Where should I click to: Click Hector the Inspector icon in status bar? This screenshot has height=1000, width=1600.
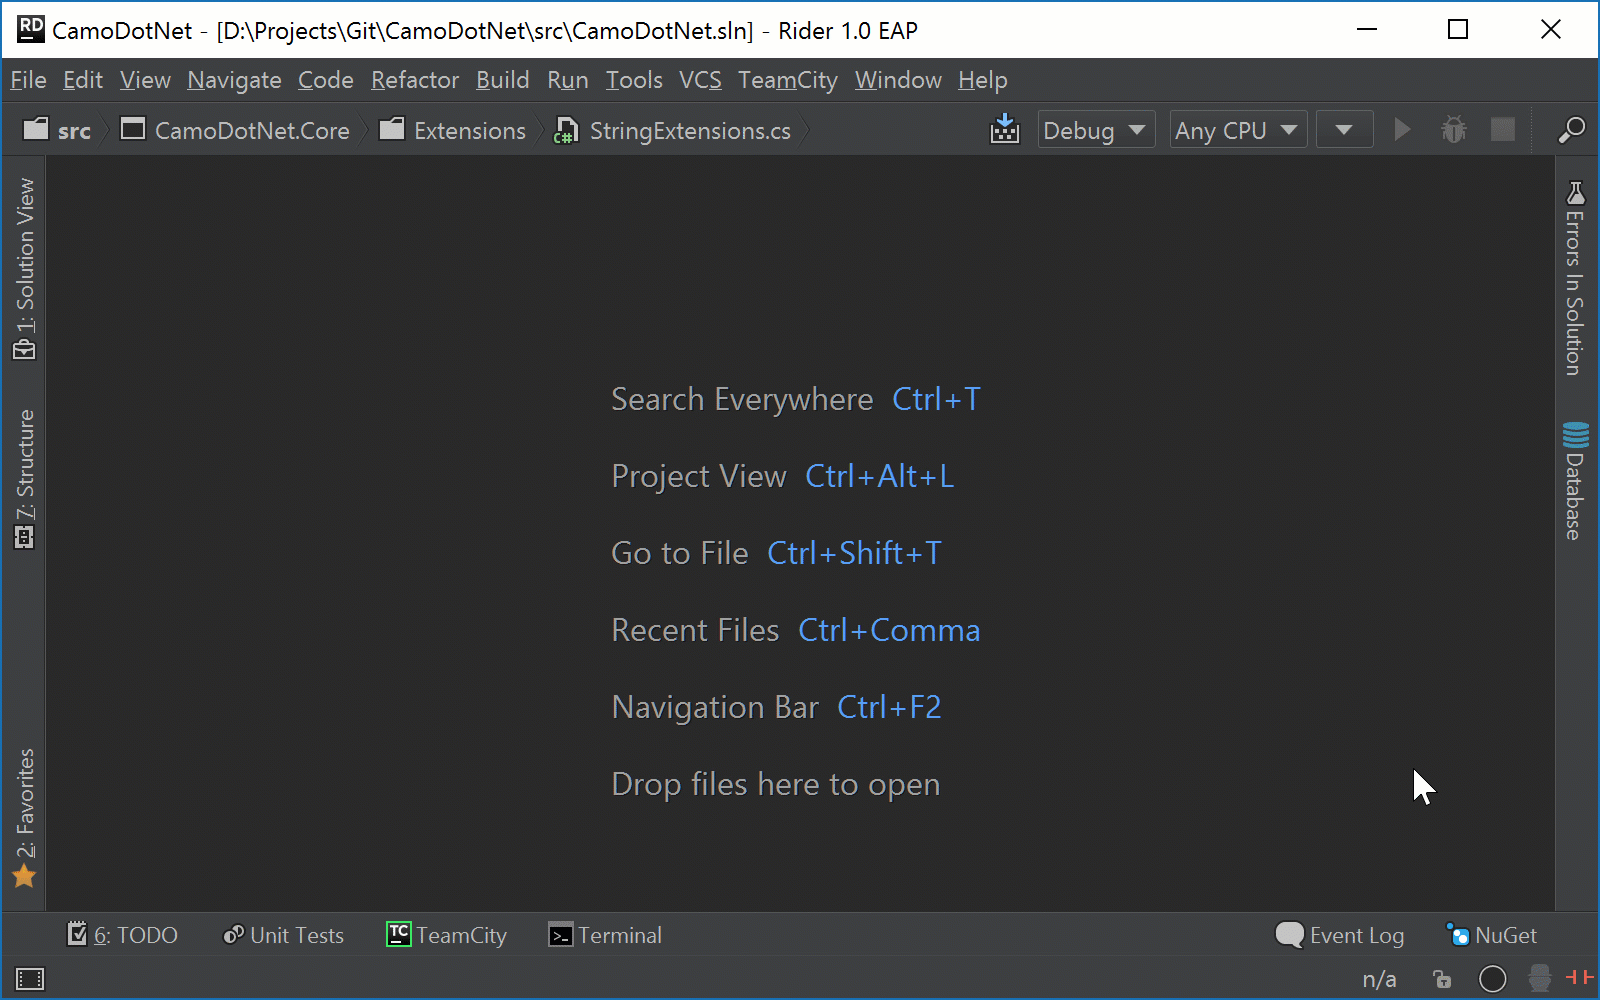(1537, 979)
